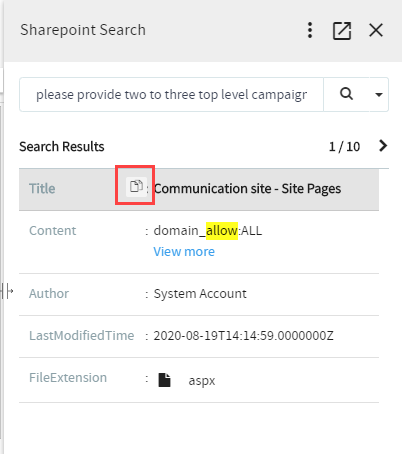Screen dimensions: 402x454
Task: Expand the search options dropdown arrow
Action: pos(379,95)
